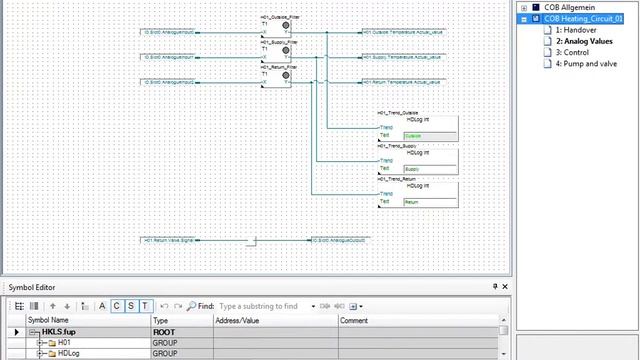Image resolution: width=640 pixels, height=360 pixels.
Task: Expand the COB Allgemein tree node
Action: 524,8
